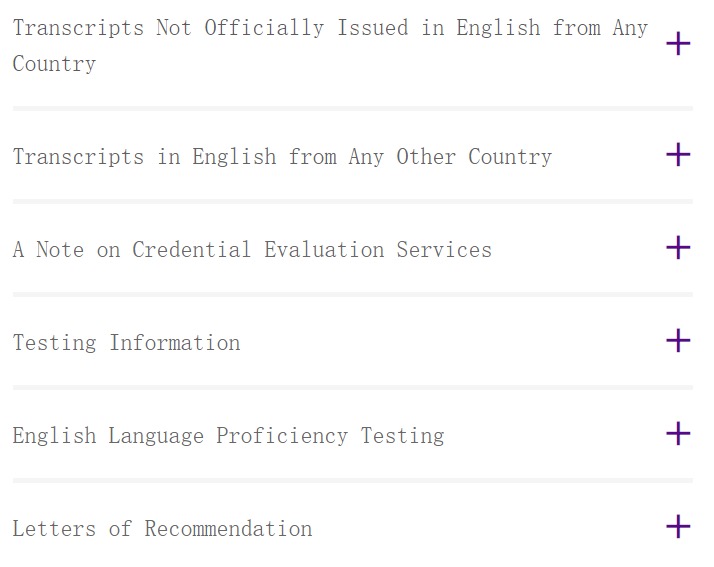Expand the Testing Information accordion section
The width and height of the screenshot is (714, 567).
[678, 340]
